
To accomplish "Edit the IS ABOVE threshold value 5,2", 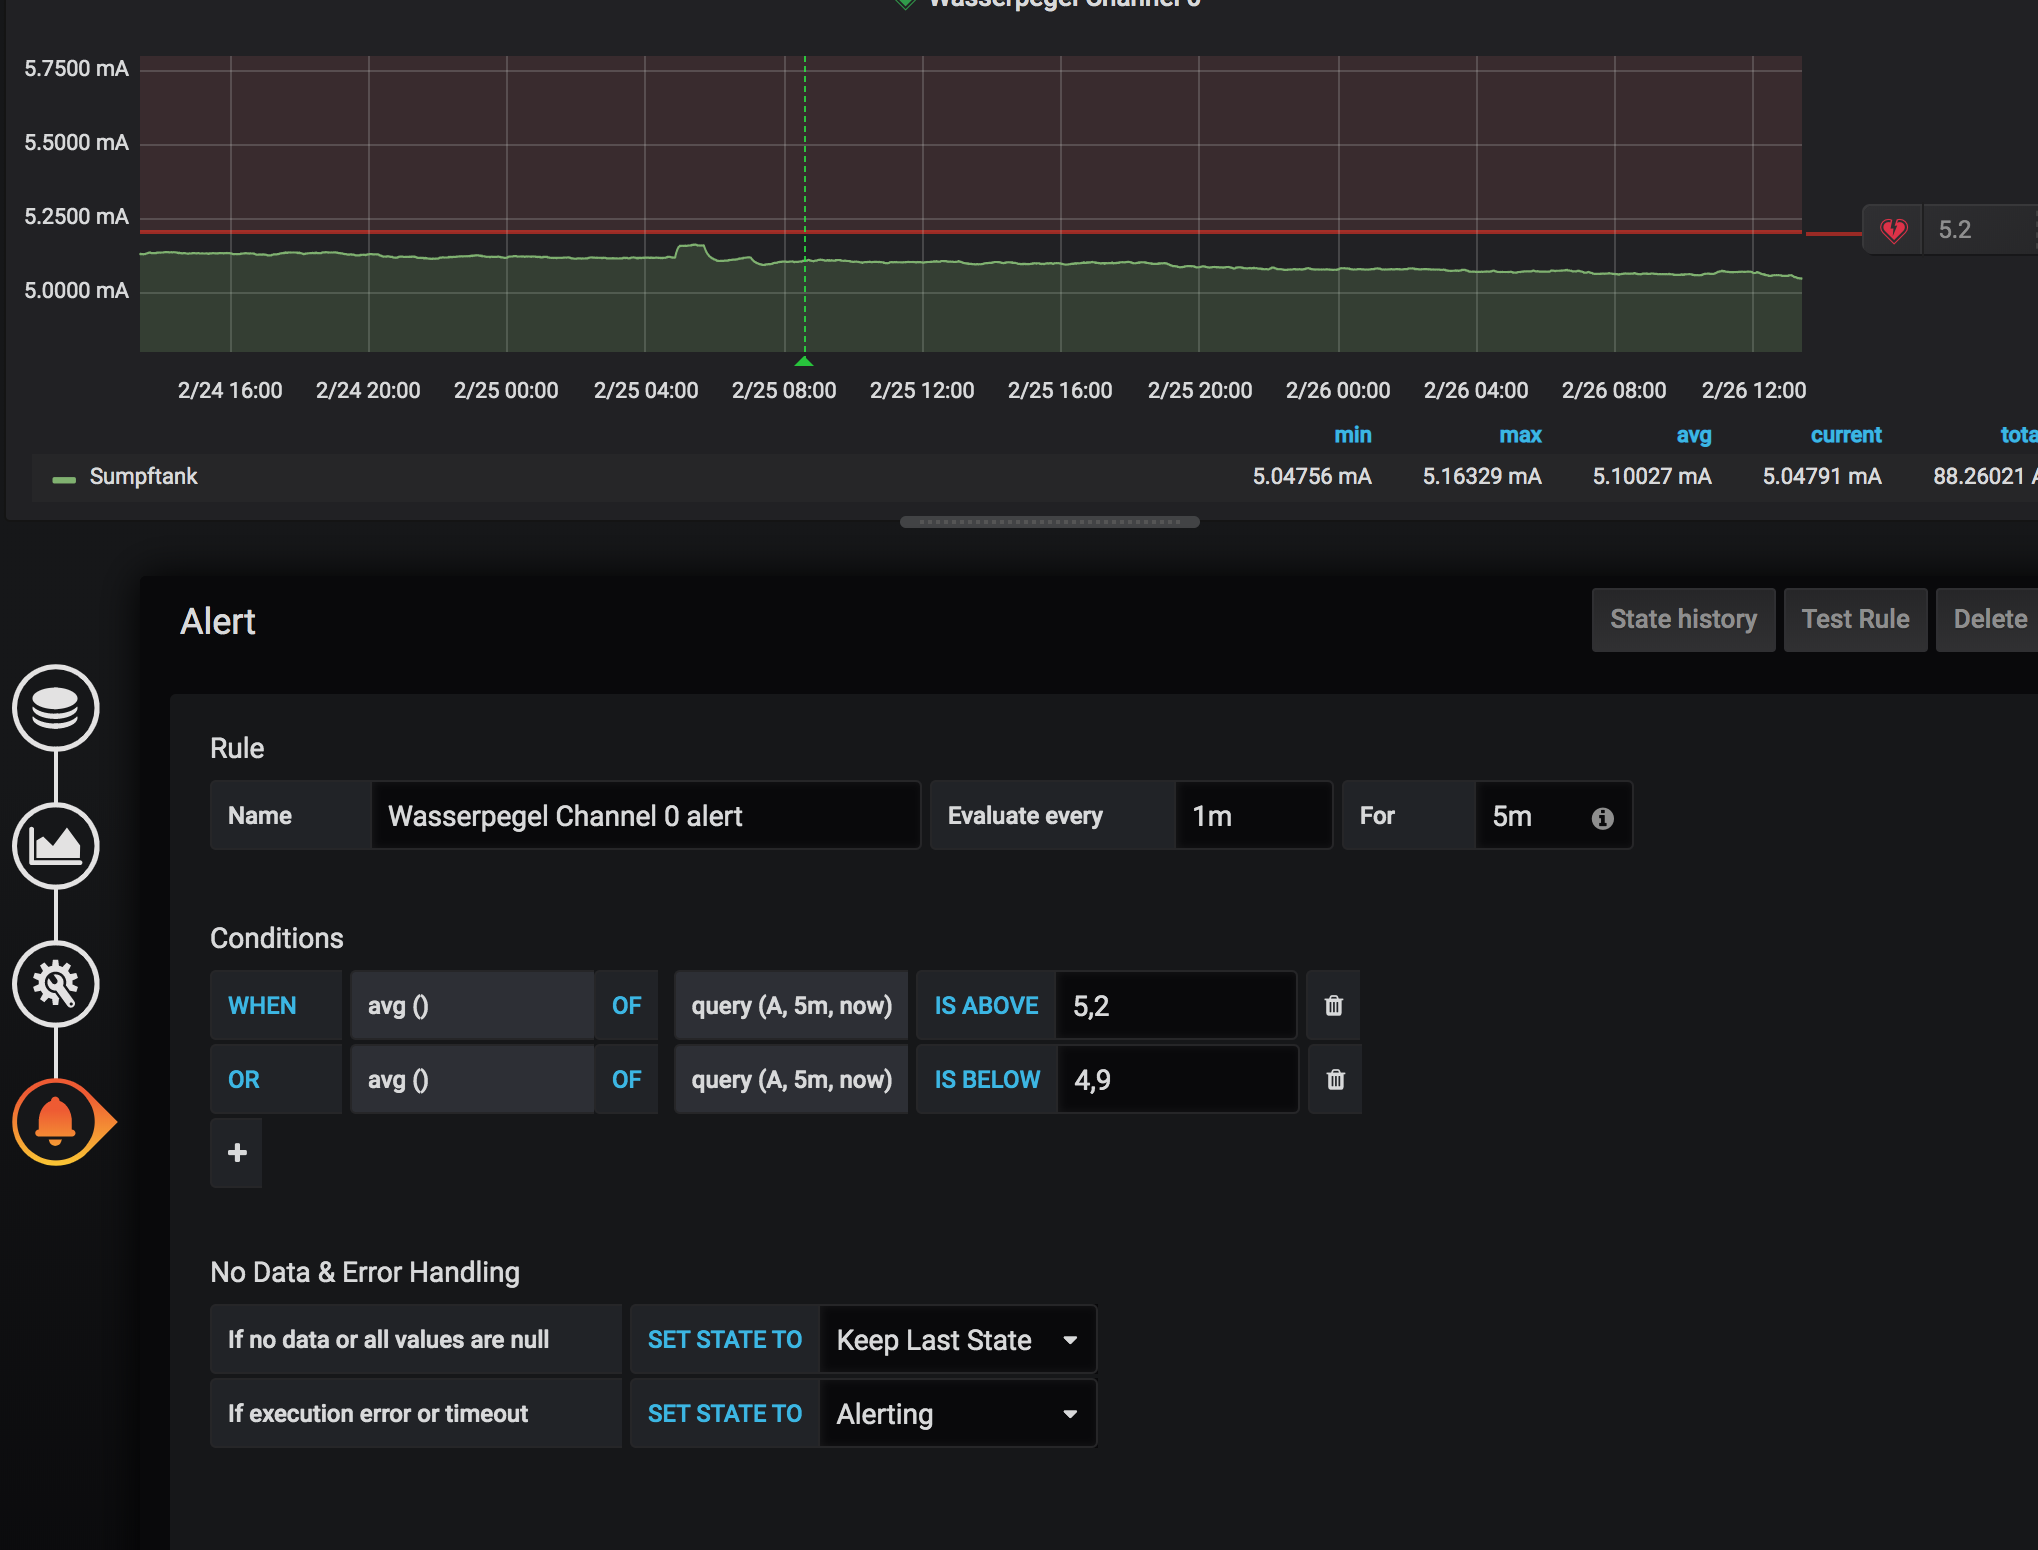I will pyautogui.click(x=1176, y=1005).
